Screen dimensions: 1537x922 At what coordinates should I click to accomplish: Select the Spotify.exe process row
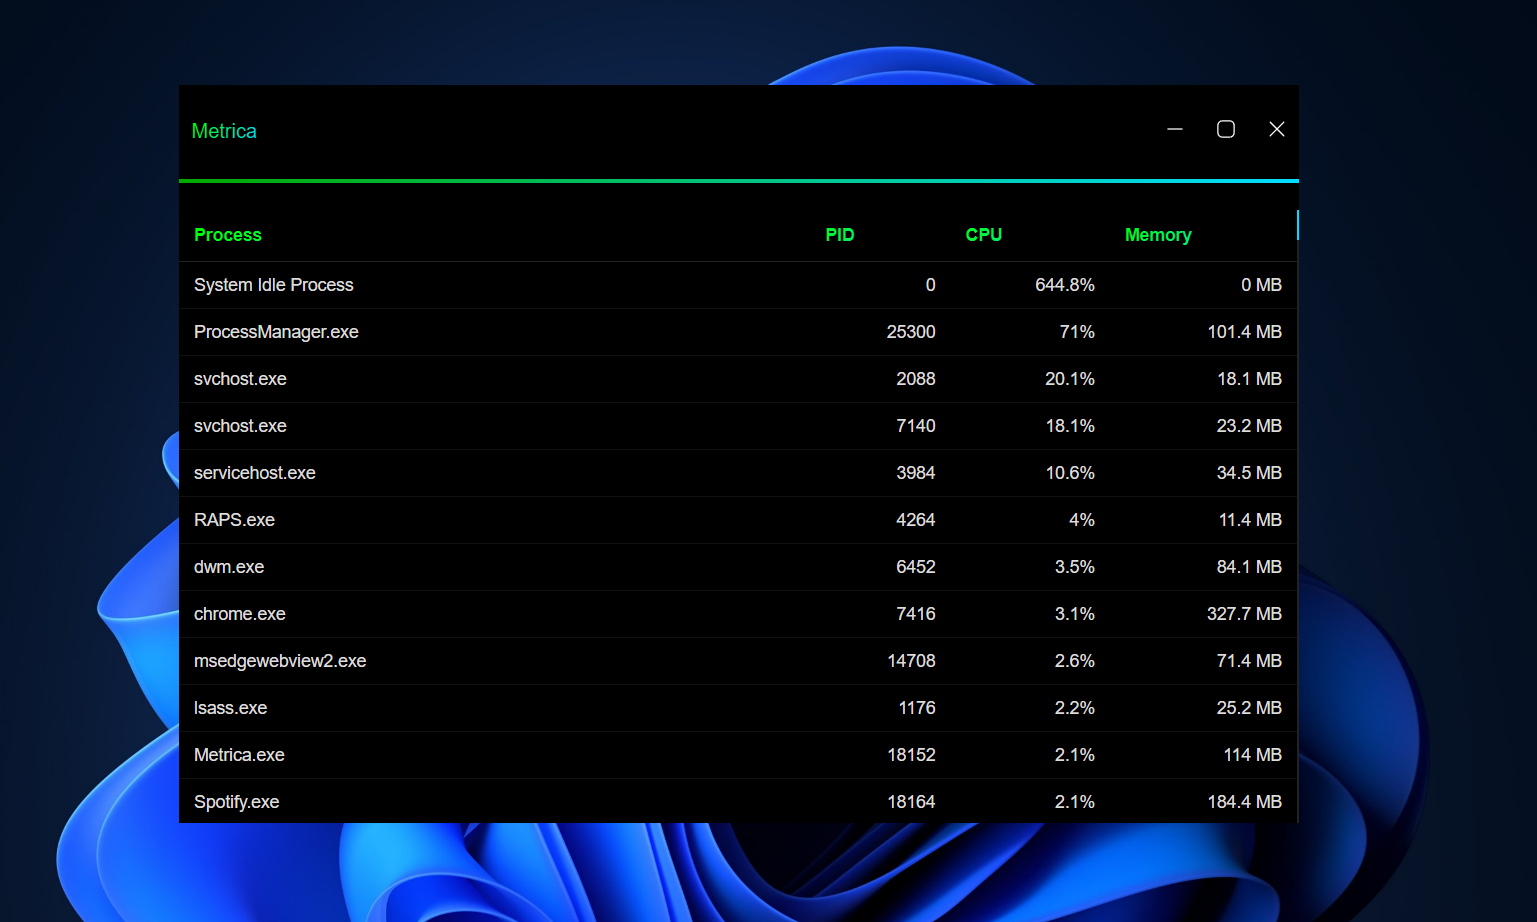coord(600,801)
